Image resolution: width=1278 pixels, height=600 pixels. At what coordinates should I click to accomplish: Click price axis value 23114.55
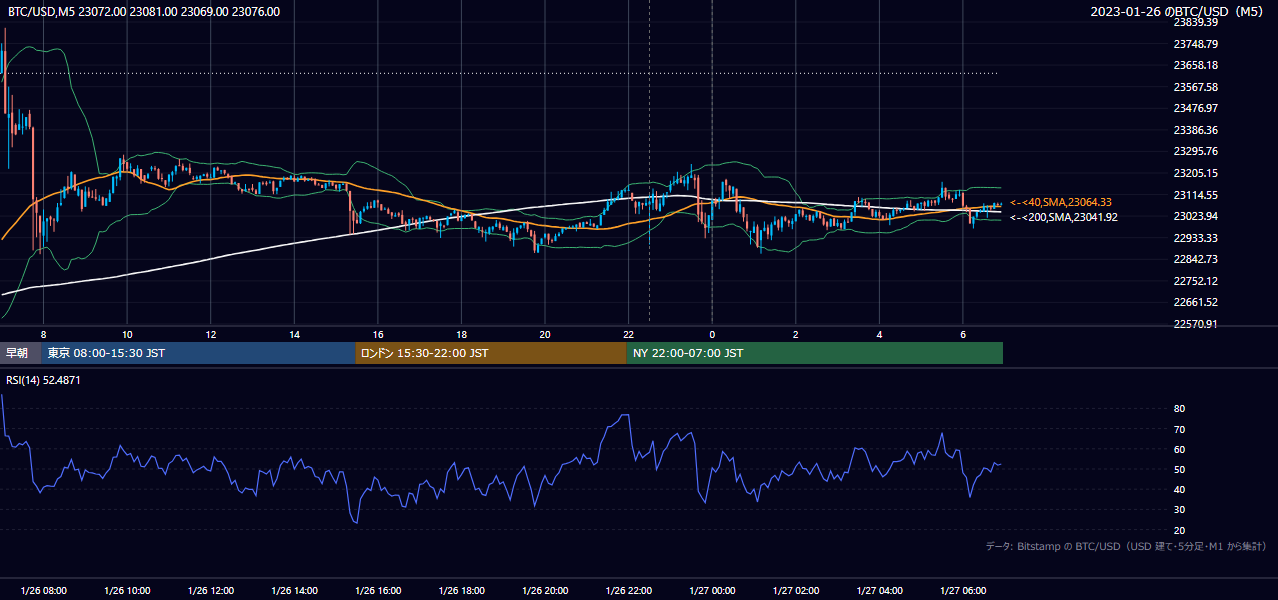[x=1195, y=195]
